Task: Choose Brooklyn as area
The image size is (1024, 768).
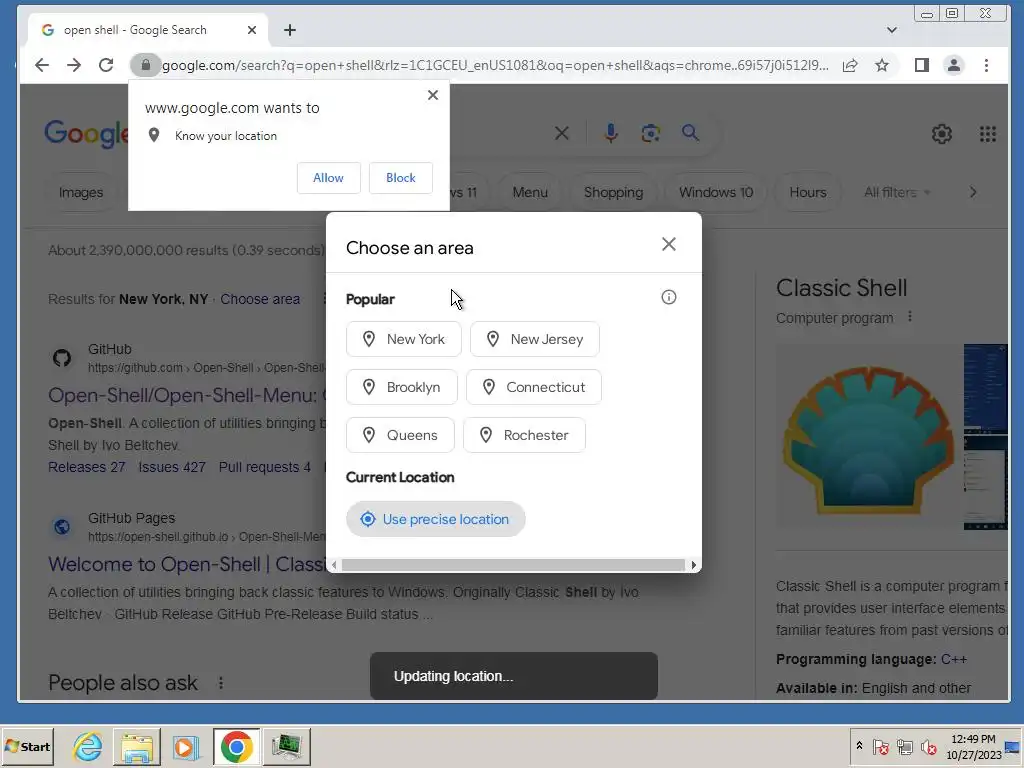Action: [x=402, y=387]
